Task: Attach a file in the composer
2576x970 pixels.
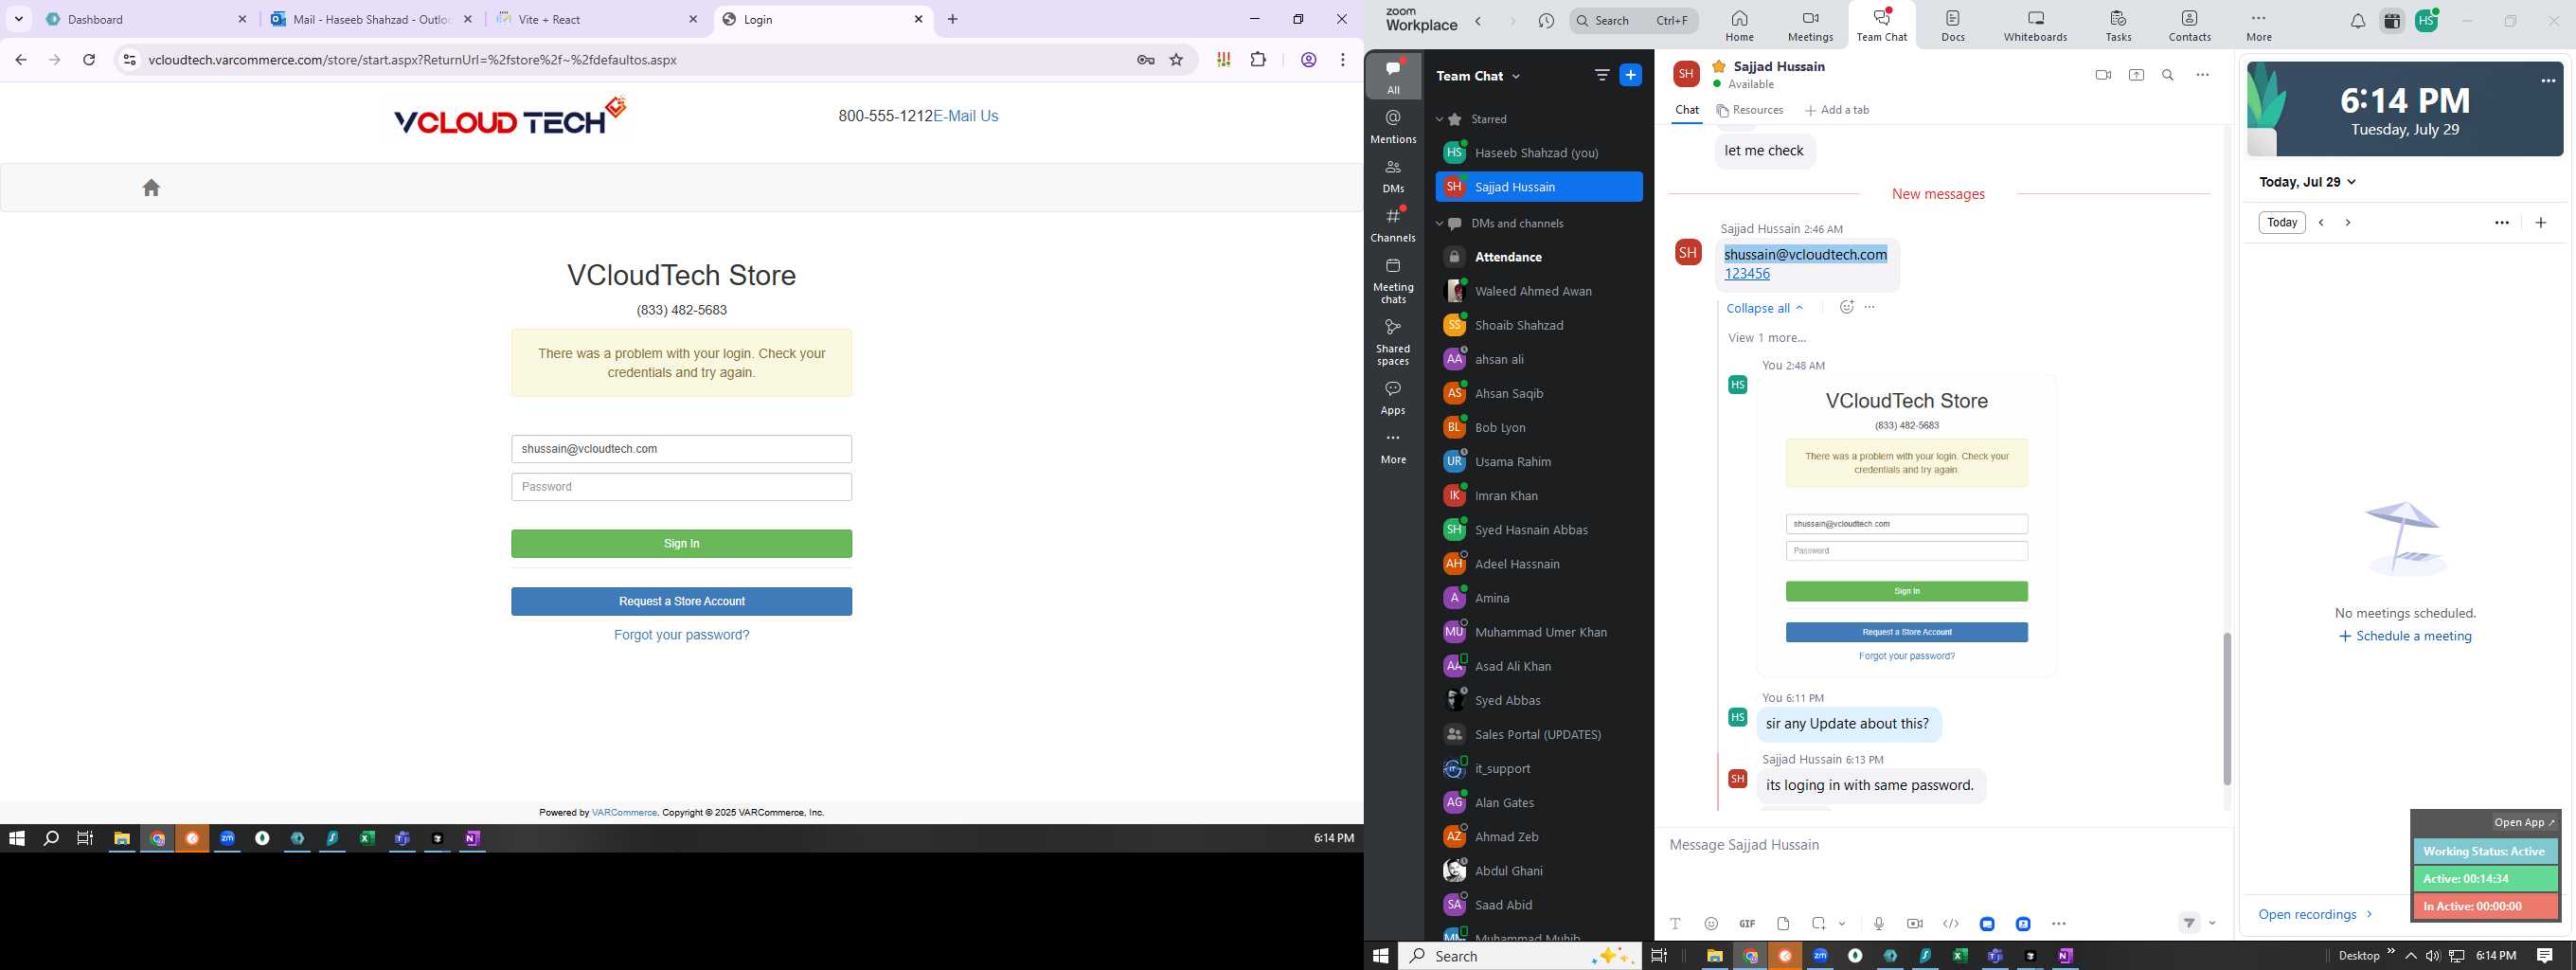Action: point(1783,924)
